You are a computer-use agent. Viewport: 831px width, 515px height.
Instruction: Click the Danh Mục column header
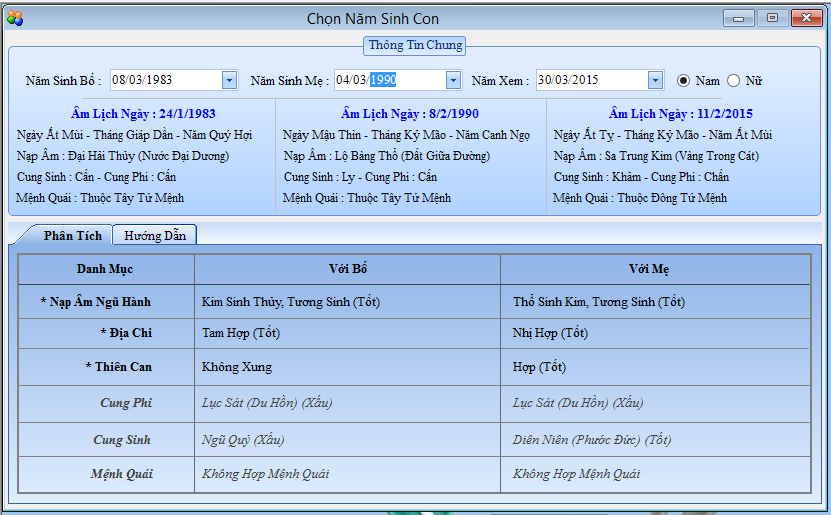pos(105,269)
